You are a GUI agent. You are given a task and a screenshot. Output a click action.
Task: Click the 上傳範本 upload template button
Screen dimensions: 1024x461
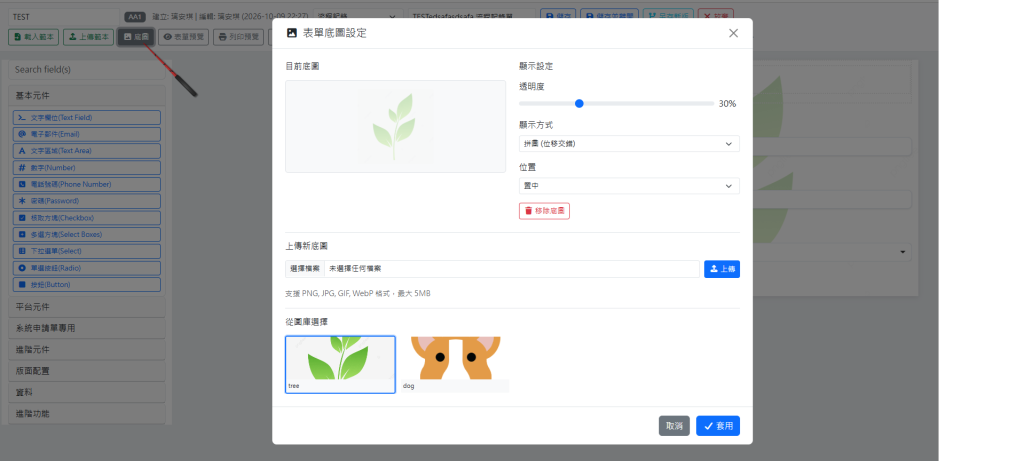click(89, 37)
